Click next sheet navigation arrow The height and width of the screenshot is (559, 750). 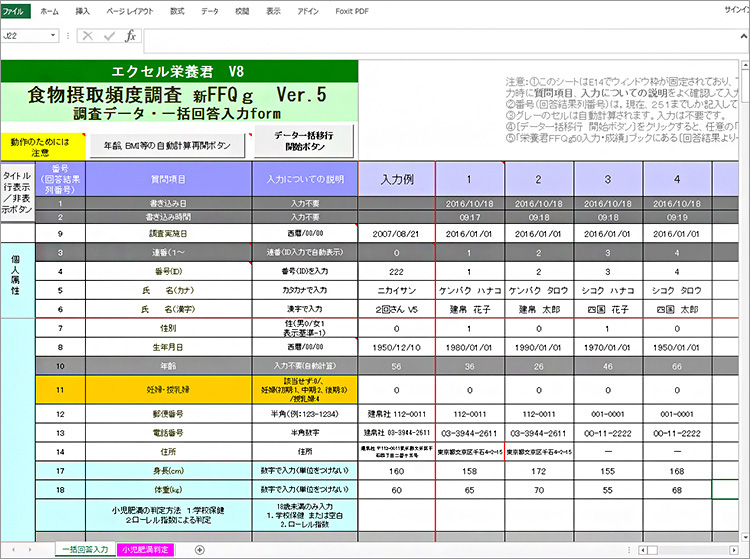pyautogui.click(x=30, y=550)
